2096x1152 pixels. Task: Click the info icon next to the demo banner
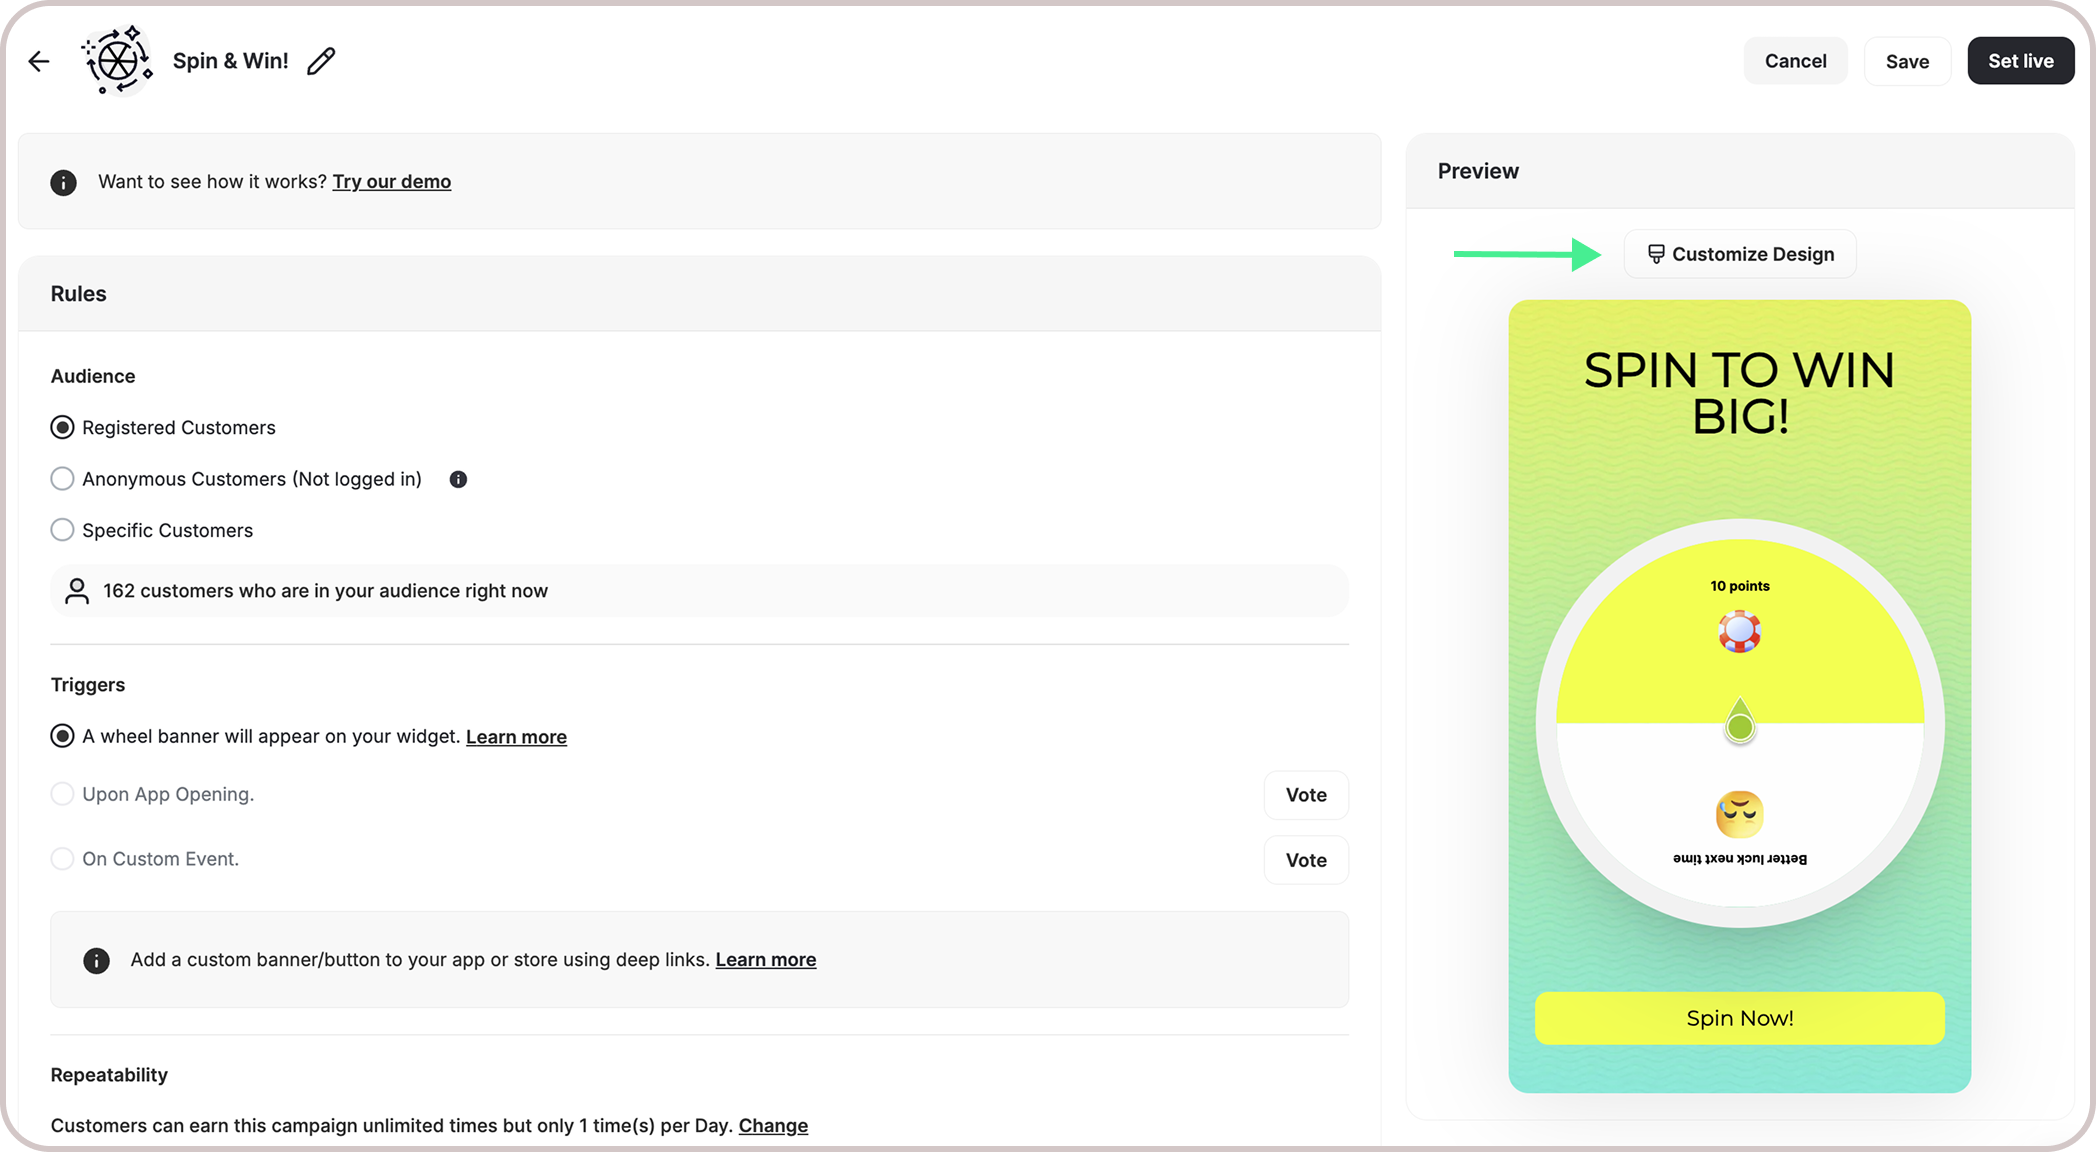click(x=63, y=182)
